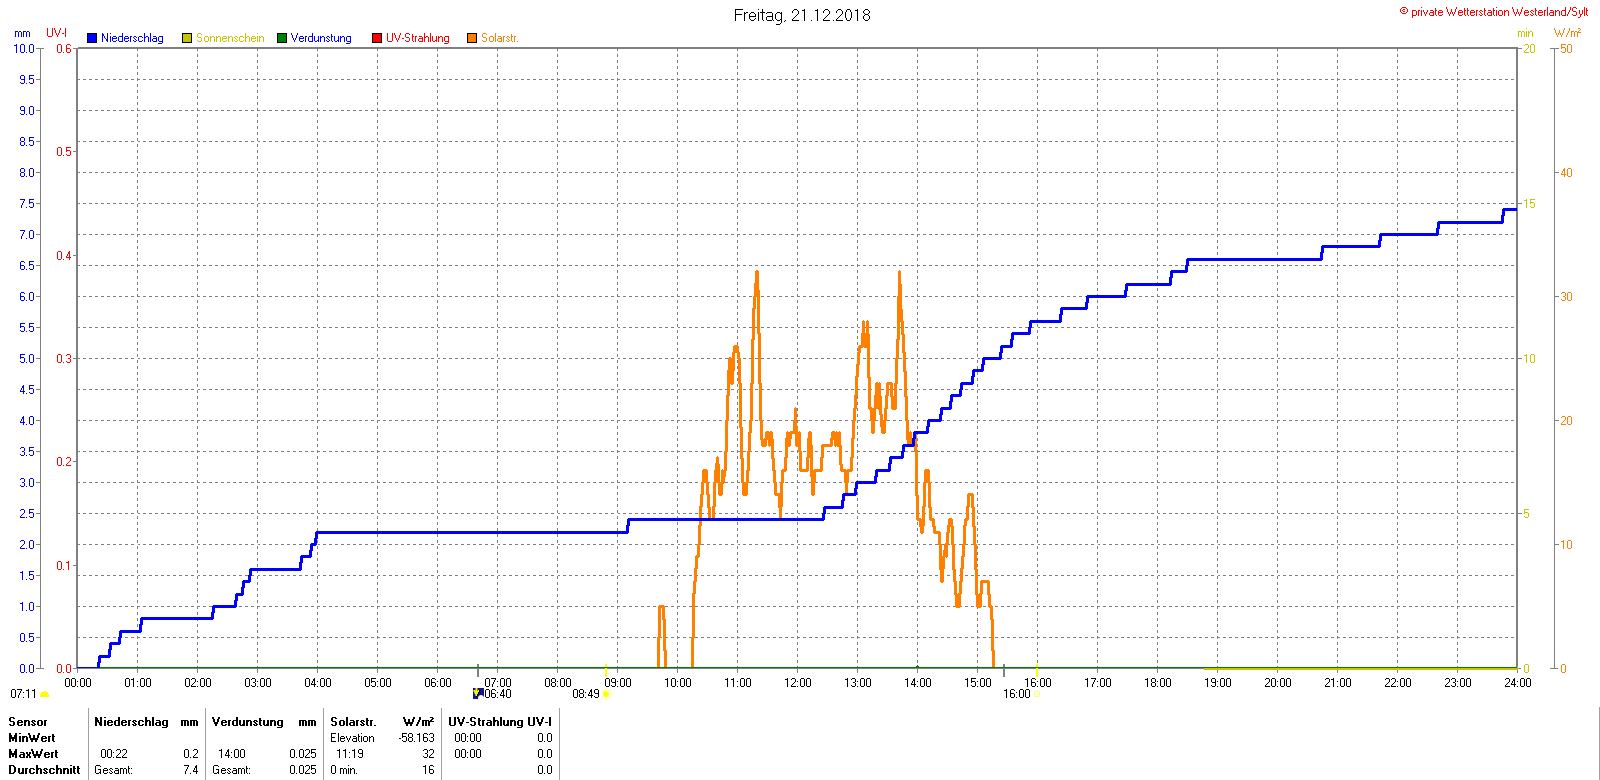Click the orange Solarstr. legend swatch

click(472, 38)
